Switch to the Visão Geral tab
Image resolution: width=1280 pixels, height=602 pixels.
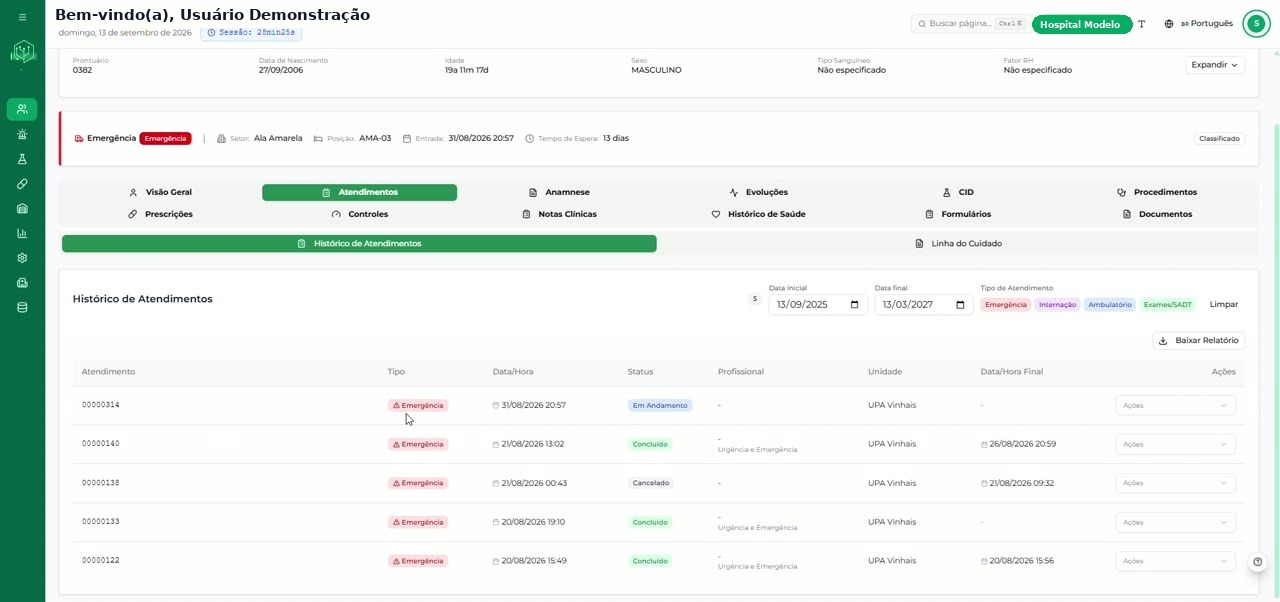click(x=160, y=192)
